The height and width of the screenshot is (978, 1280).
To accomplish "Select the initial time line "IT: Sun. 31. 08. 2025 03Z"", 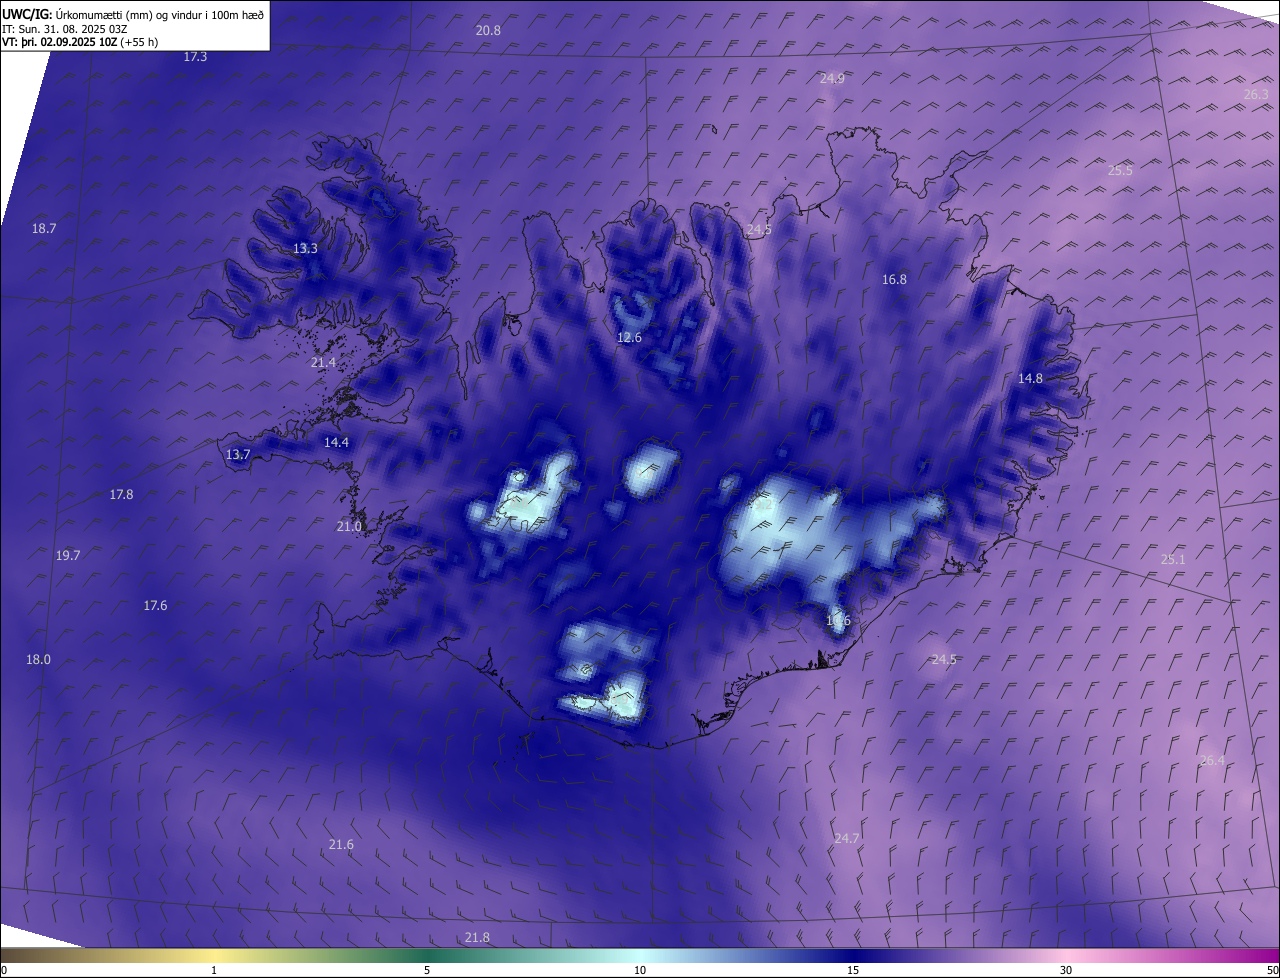I will 65,29.
